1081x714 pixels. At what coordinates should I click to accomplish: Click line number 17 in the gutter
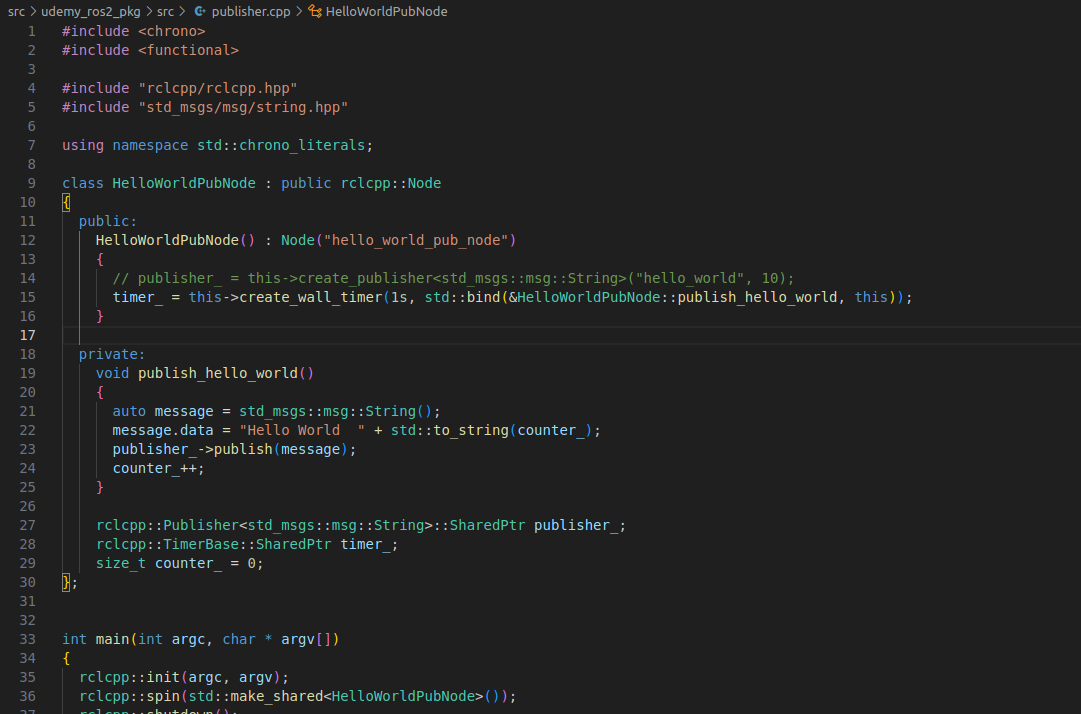[x=28, y=334]
